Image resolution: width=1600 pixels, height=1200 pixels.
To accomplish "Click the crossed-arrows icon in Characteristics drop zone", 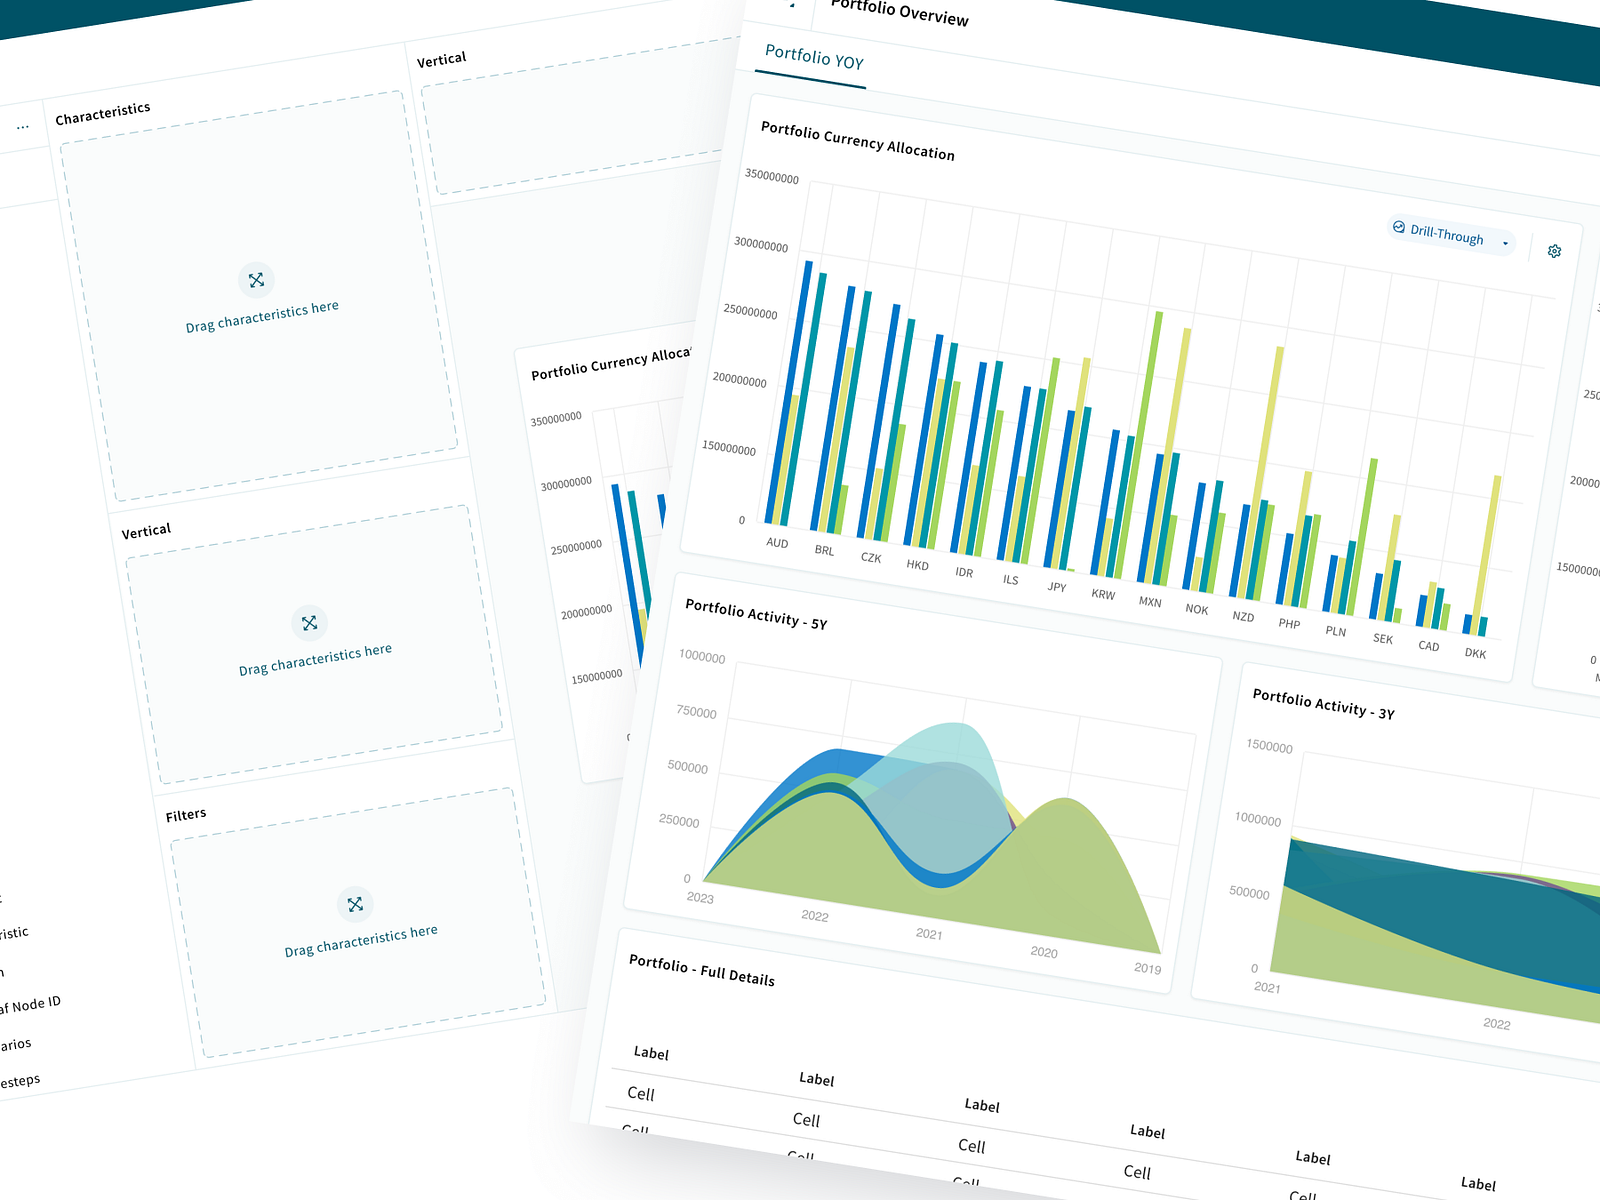I will [x=258, y=282].
